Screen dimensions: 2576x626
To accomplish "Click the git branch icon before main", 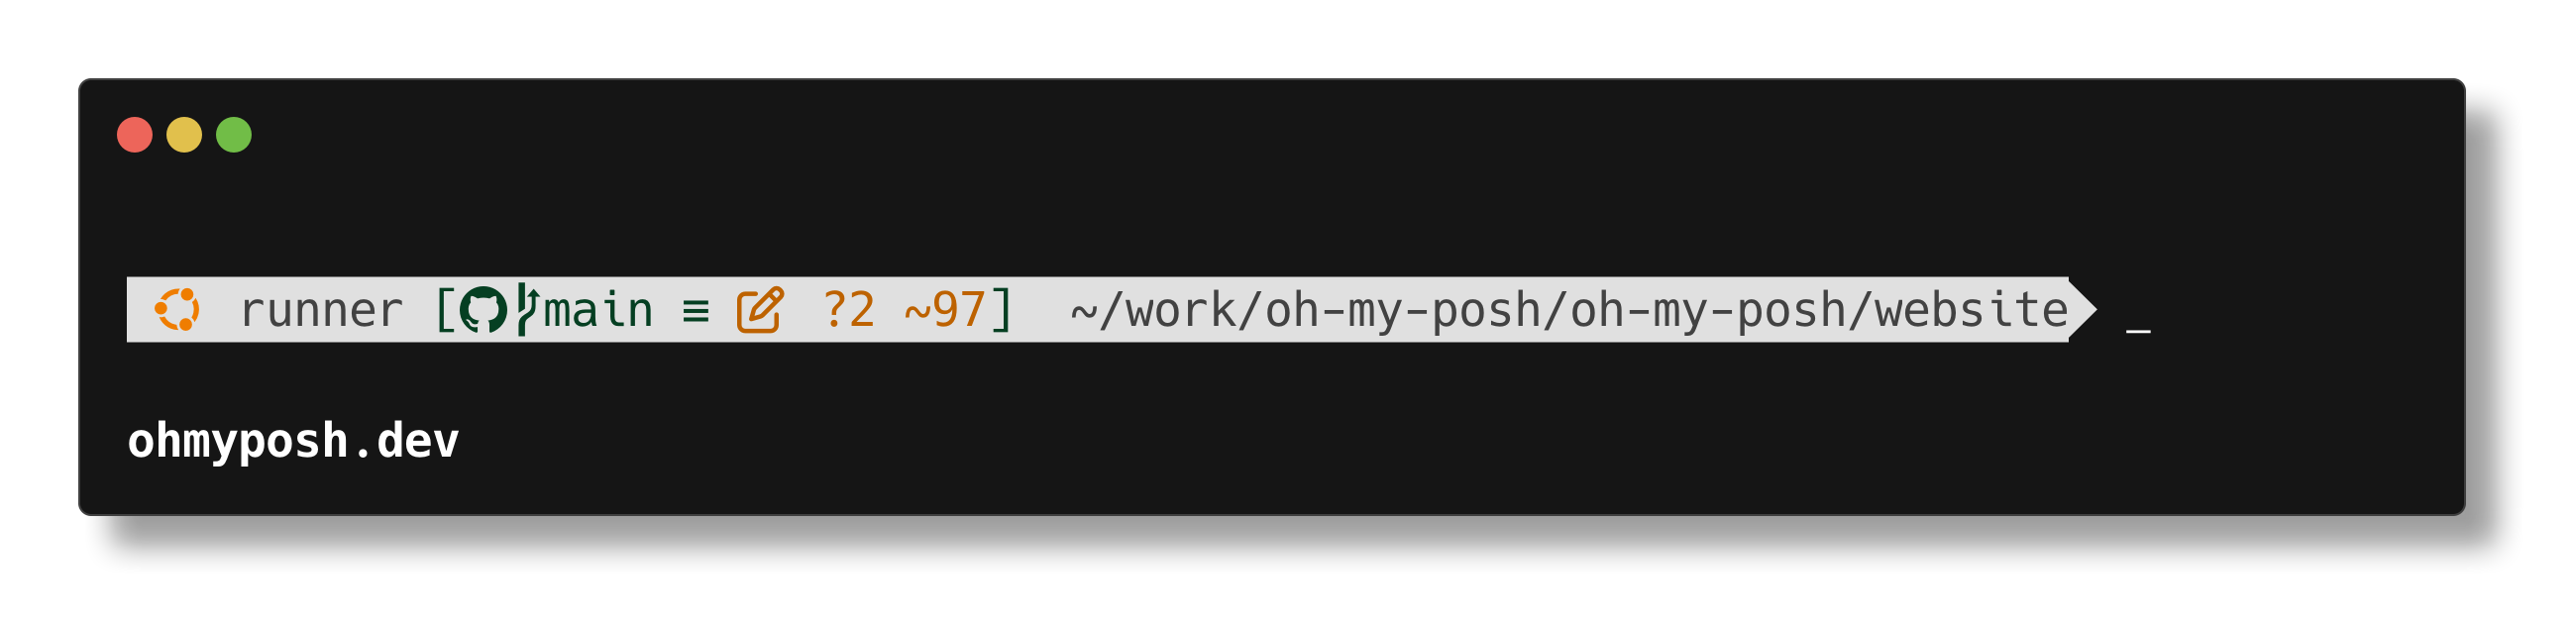I will coord(528,309).
